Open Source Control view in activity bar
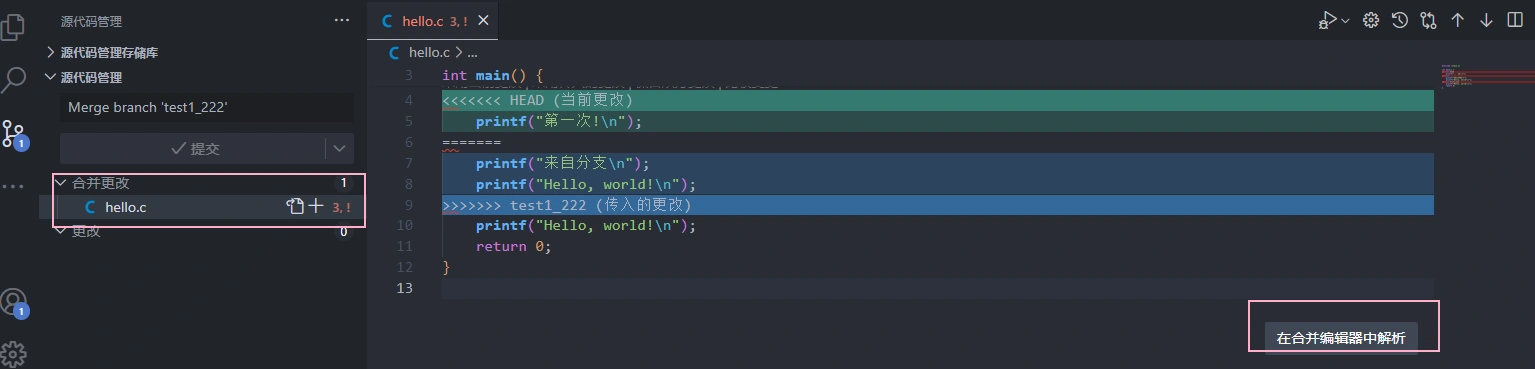Viewport: 1535px width, 369px height. click(13, 134)
